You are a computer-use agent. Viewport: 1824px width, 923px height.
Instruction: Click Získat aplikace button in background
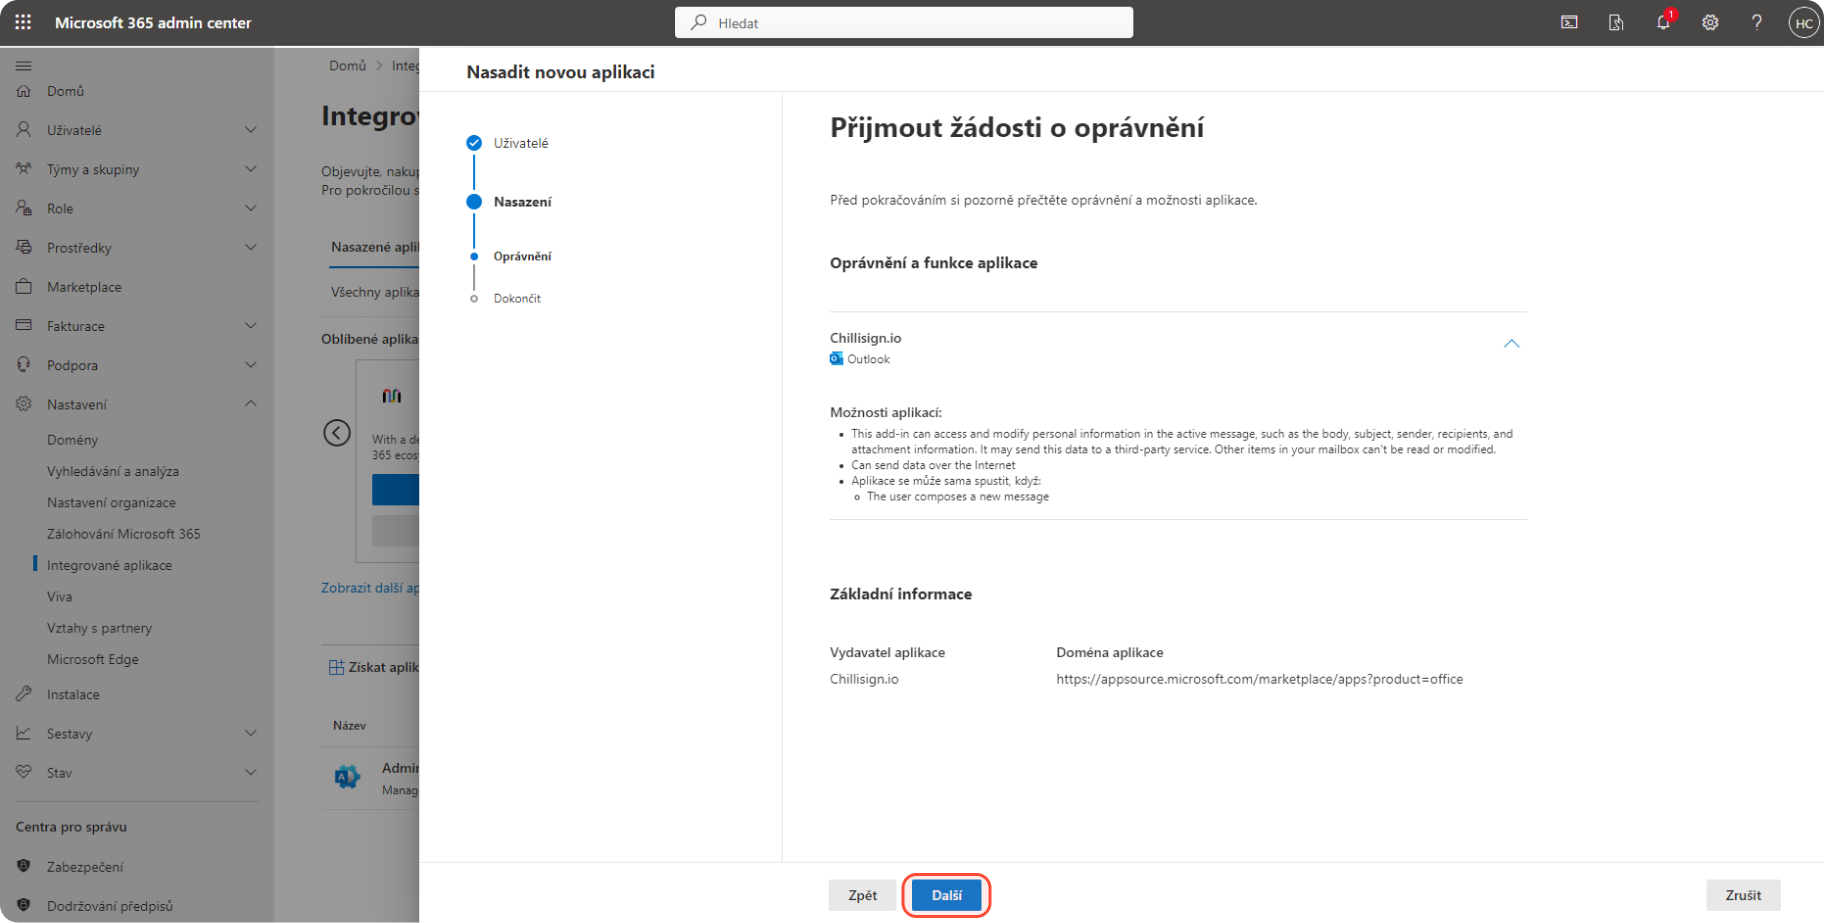tap(374, 667)
